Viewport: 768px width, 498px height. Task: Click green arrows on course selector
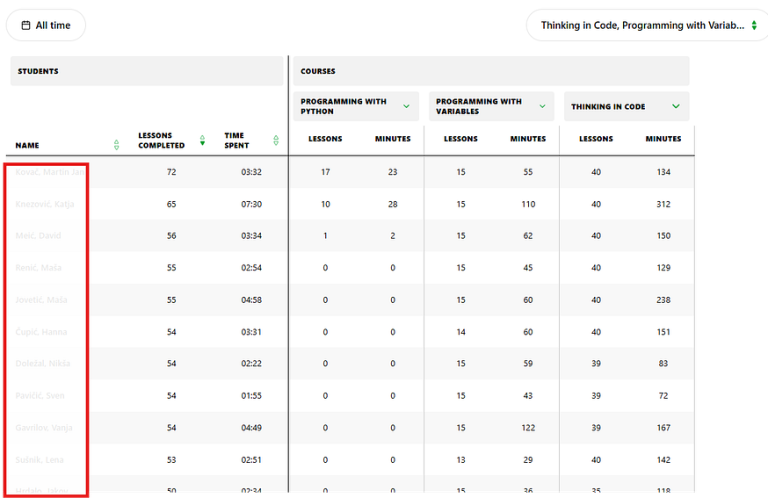[753, 26]
